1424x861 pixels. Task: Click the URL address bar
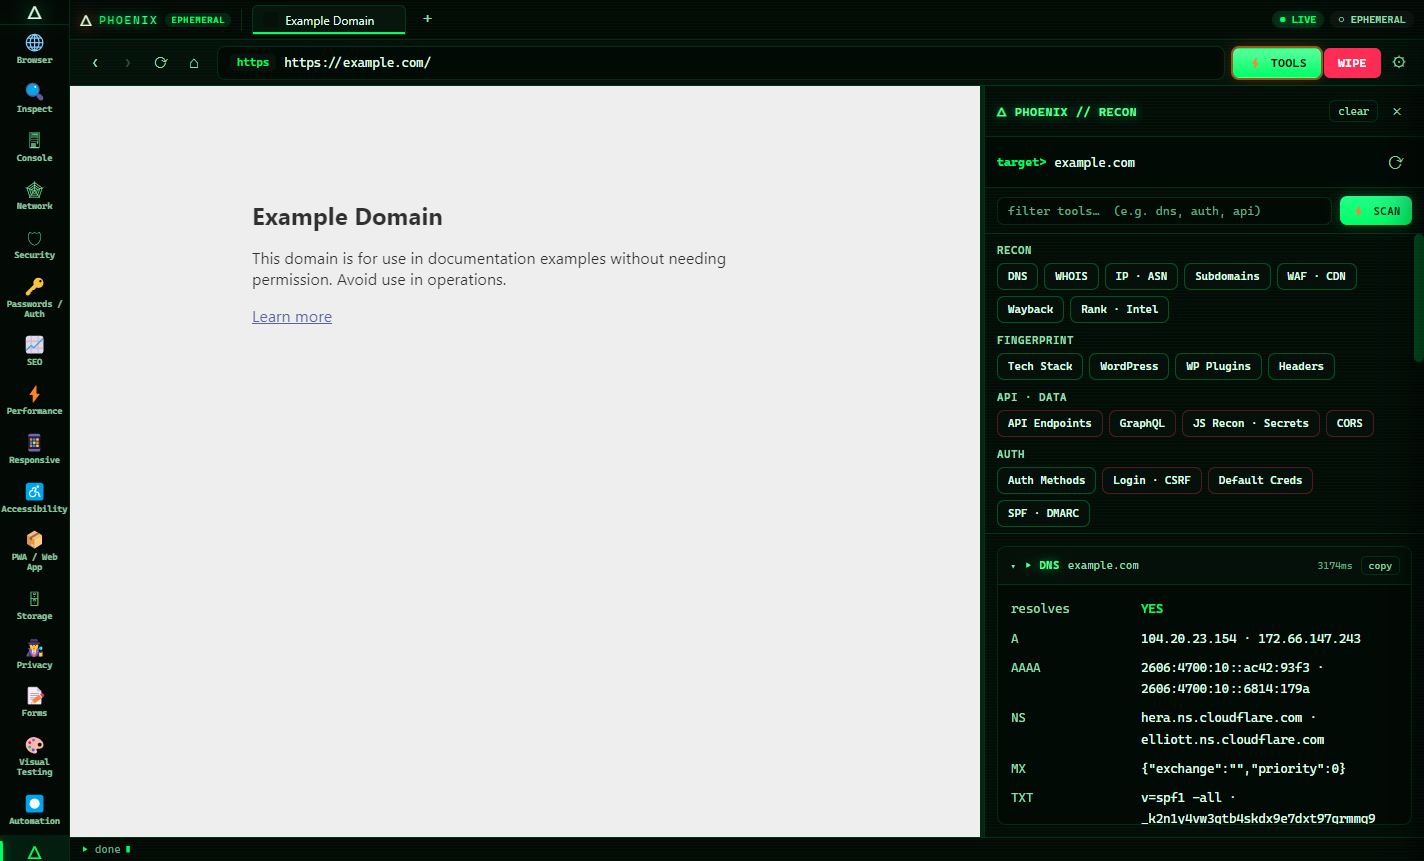click(721, 63)
